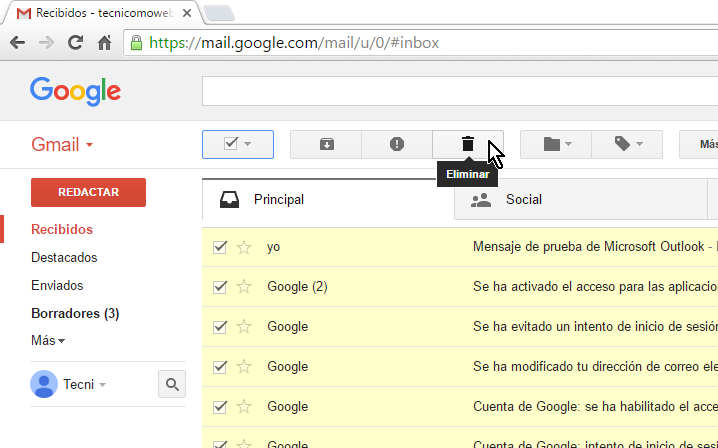The image size is (718, 448).
Task: Select the Recibidos Gmail browser tab
Action: 103,13
